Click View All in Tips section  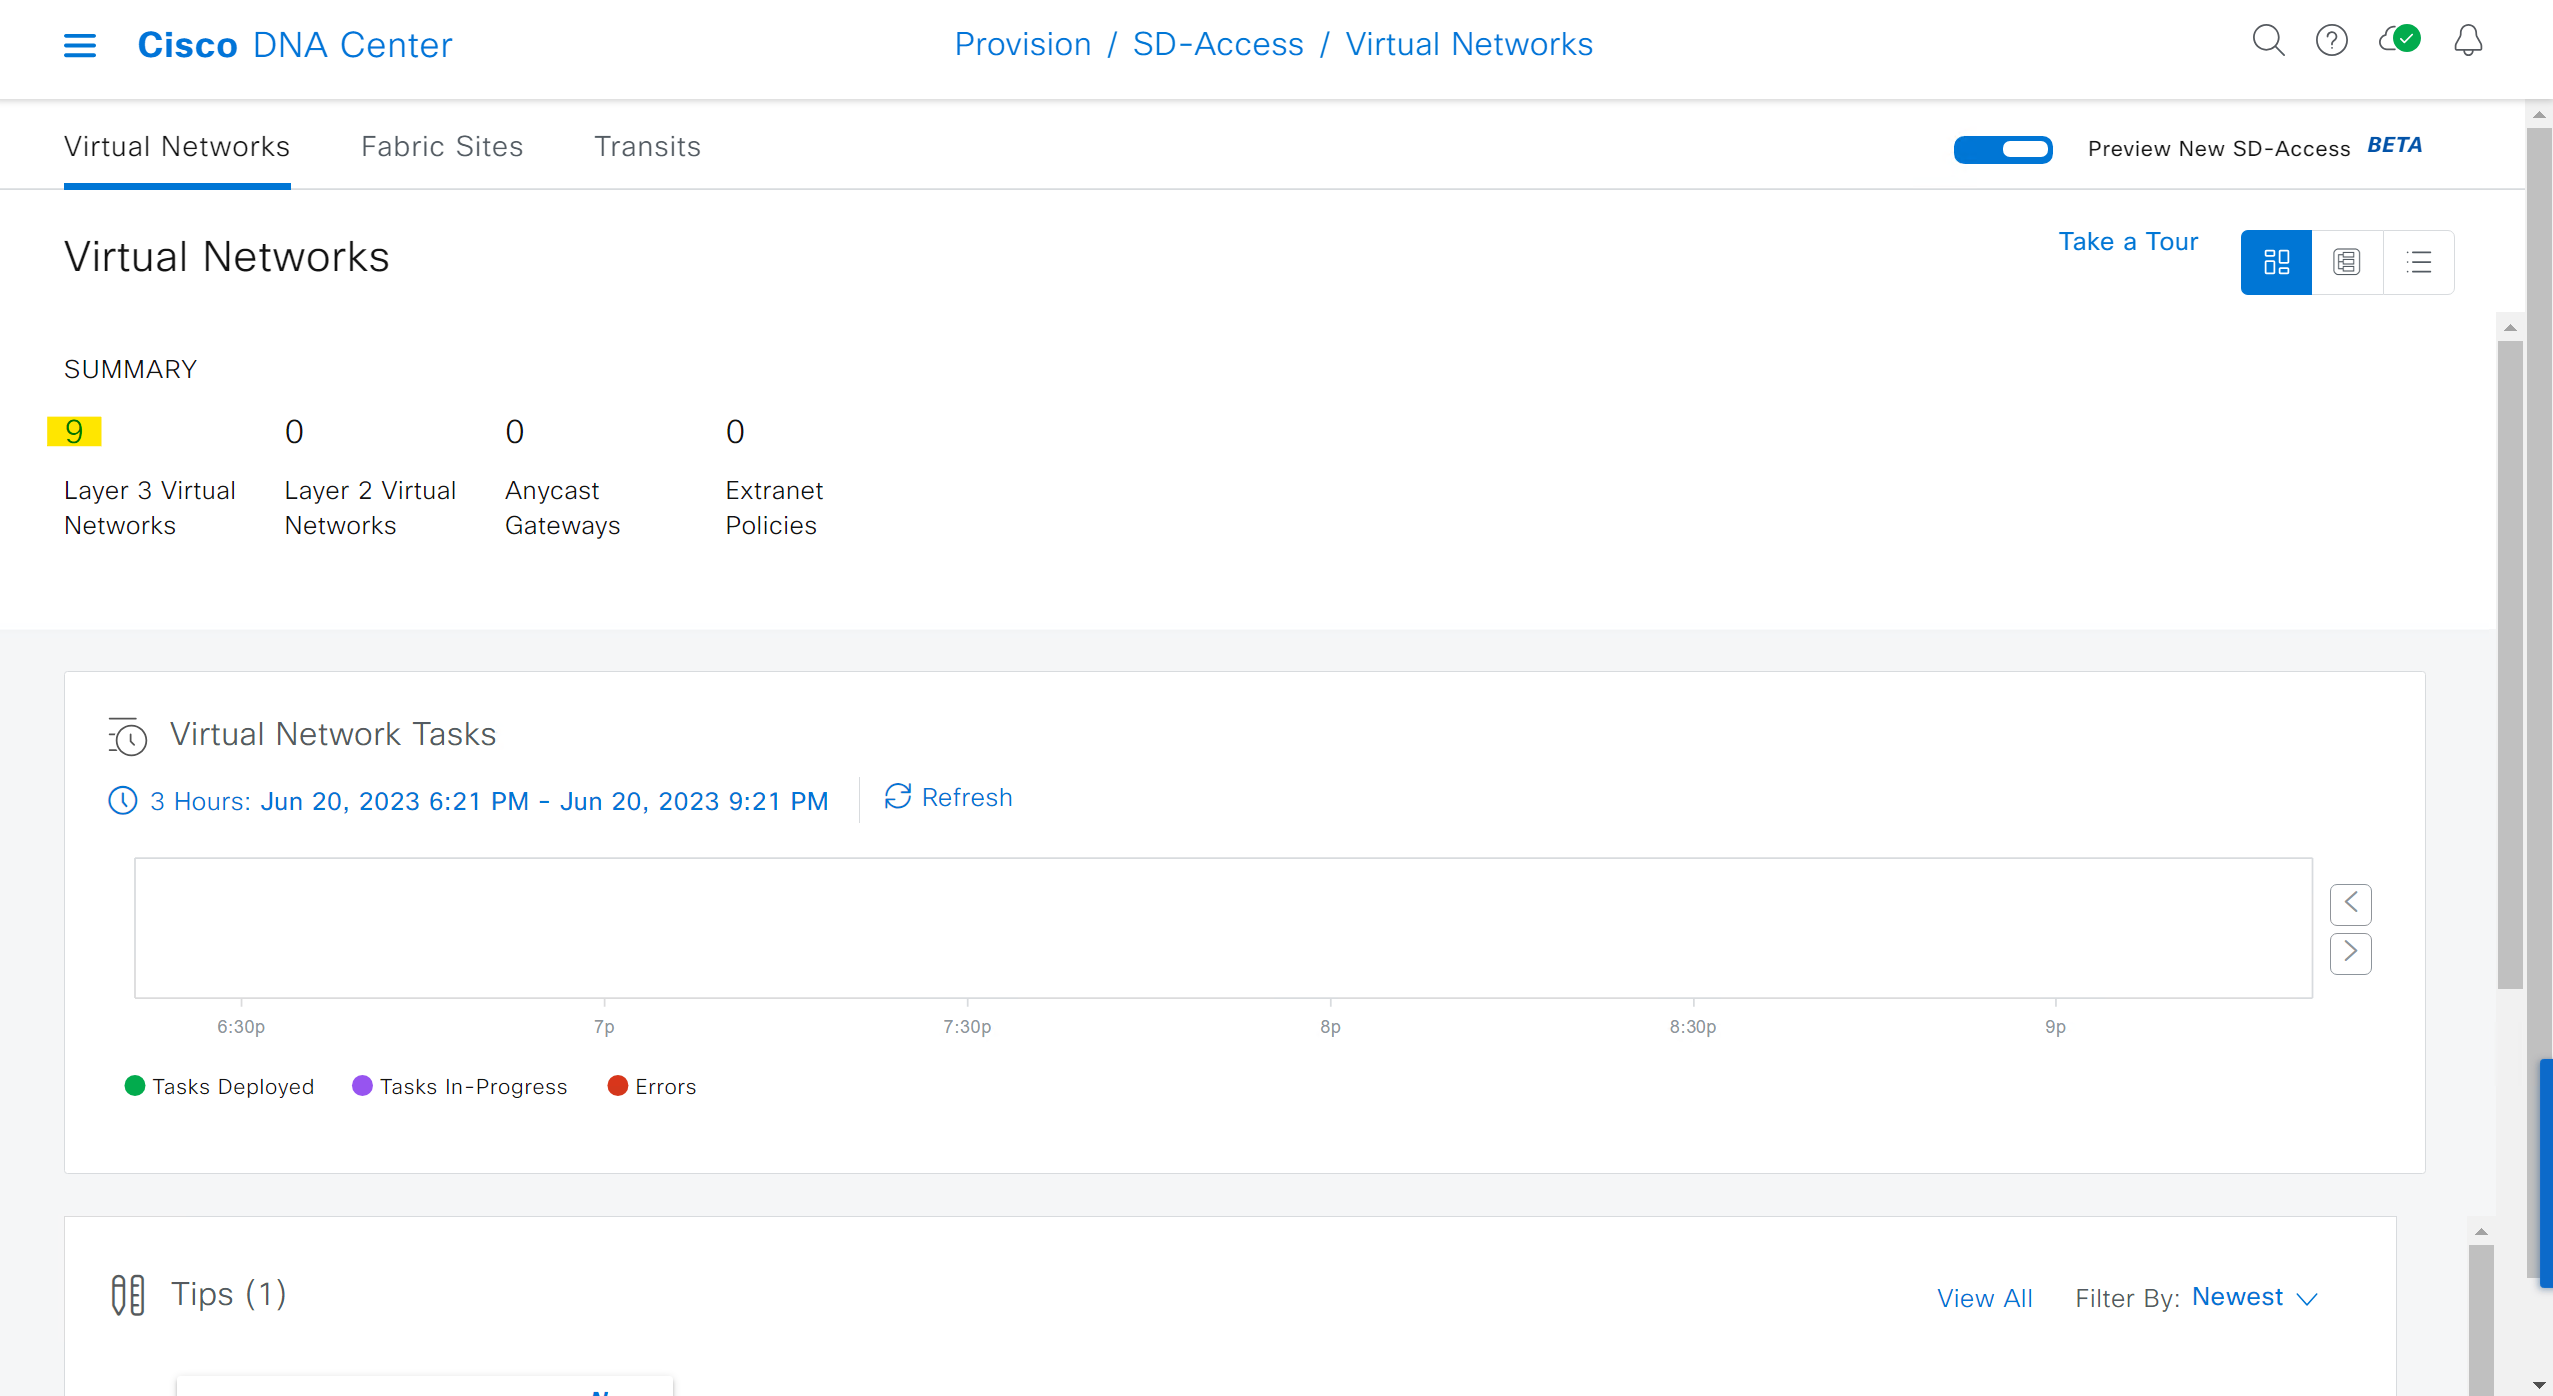coord(1985,1297)
